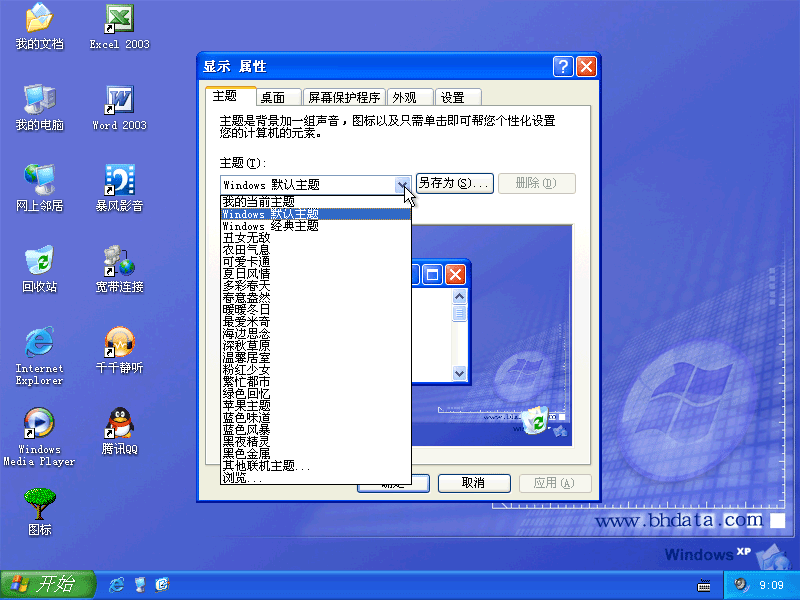Pick the 农田气息 theme
Viewport: 800px width, 600px height.
(316, 250)
